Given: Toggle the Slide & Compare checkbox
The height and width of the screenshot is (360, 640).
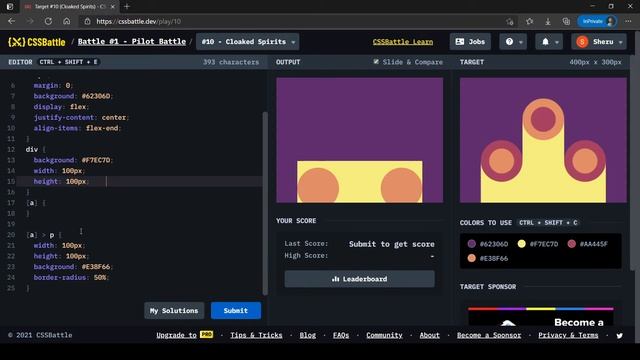Looking at the screenshot, I should [376, 62].
